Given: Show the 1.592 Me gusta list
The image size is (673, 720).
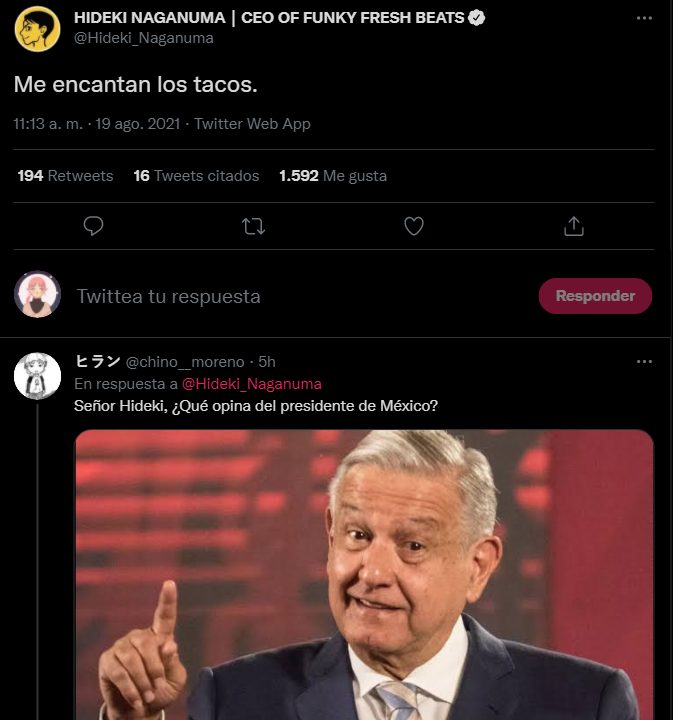Looking at the screenshot, I should [x=333, y=176].
